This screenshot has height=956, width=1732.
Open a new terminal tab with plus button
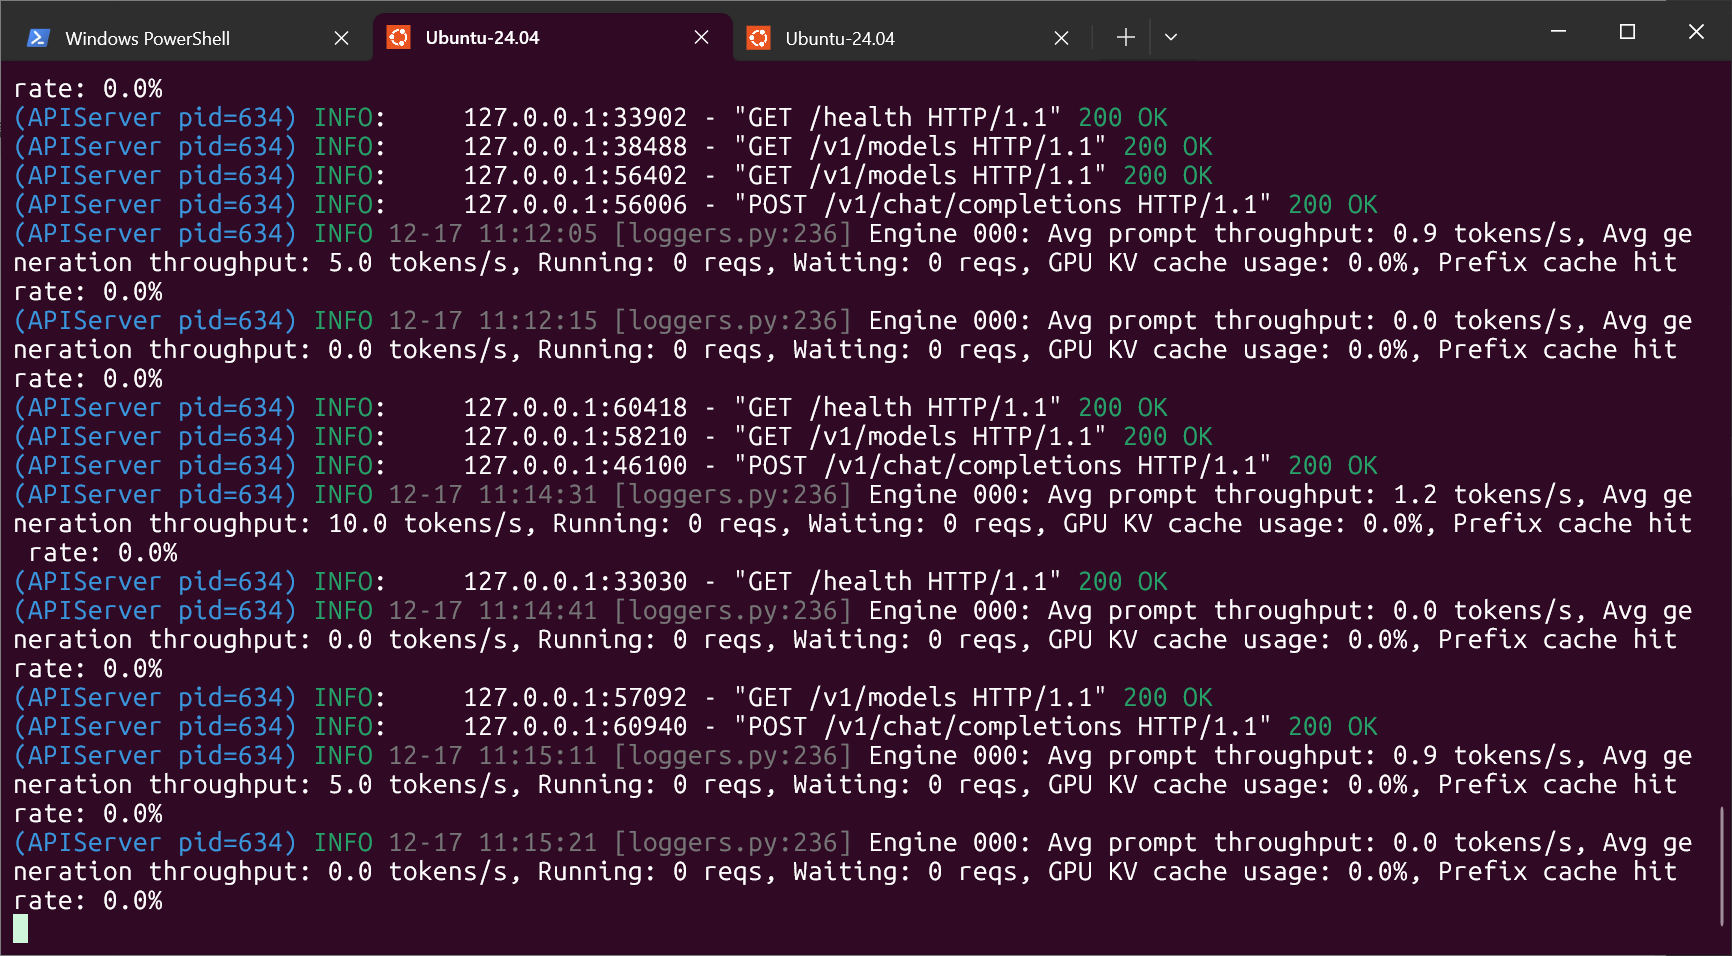1125,37
